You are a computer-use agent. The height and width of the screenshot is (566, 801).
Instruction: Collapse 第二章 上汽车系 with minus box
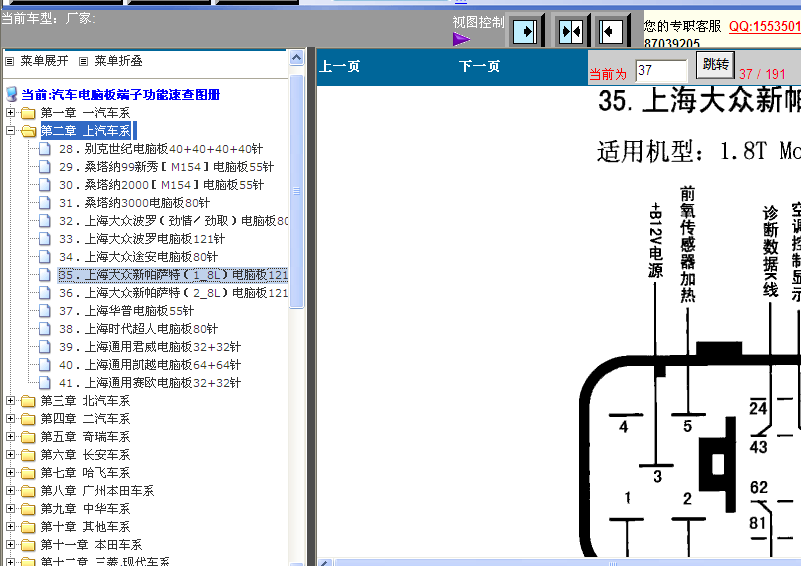pyautogui.click(x=10, y=130)
